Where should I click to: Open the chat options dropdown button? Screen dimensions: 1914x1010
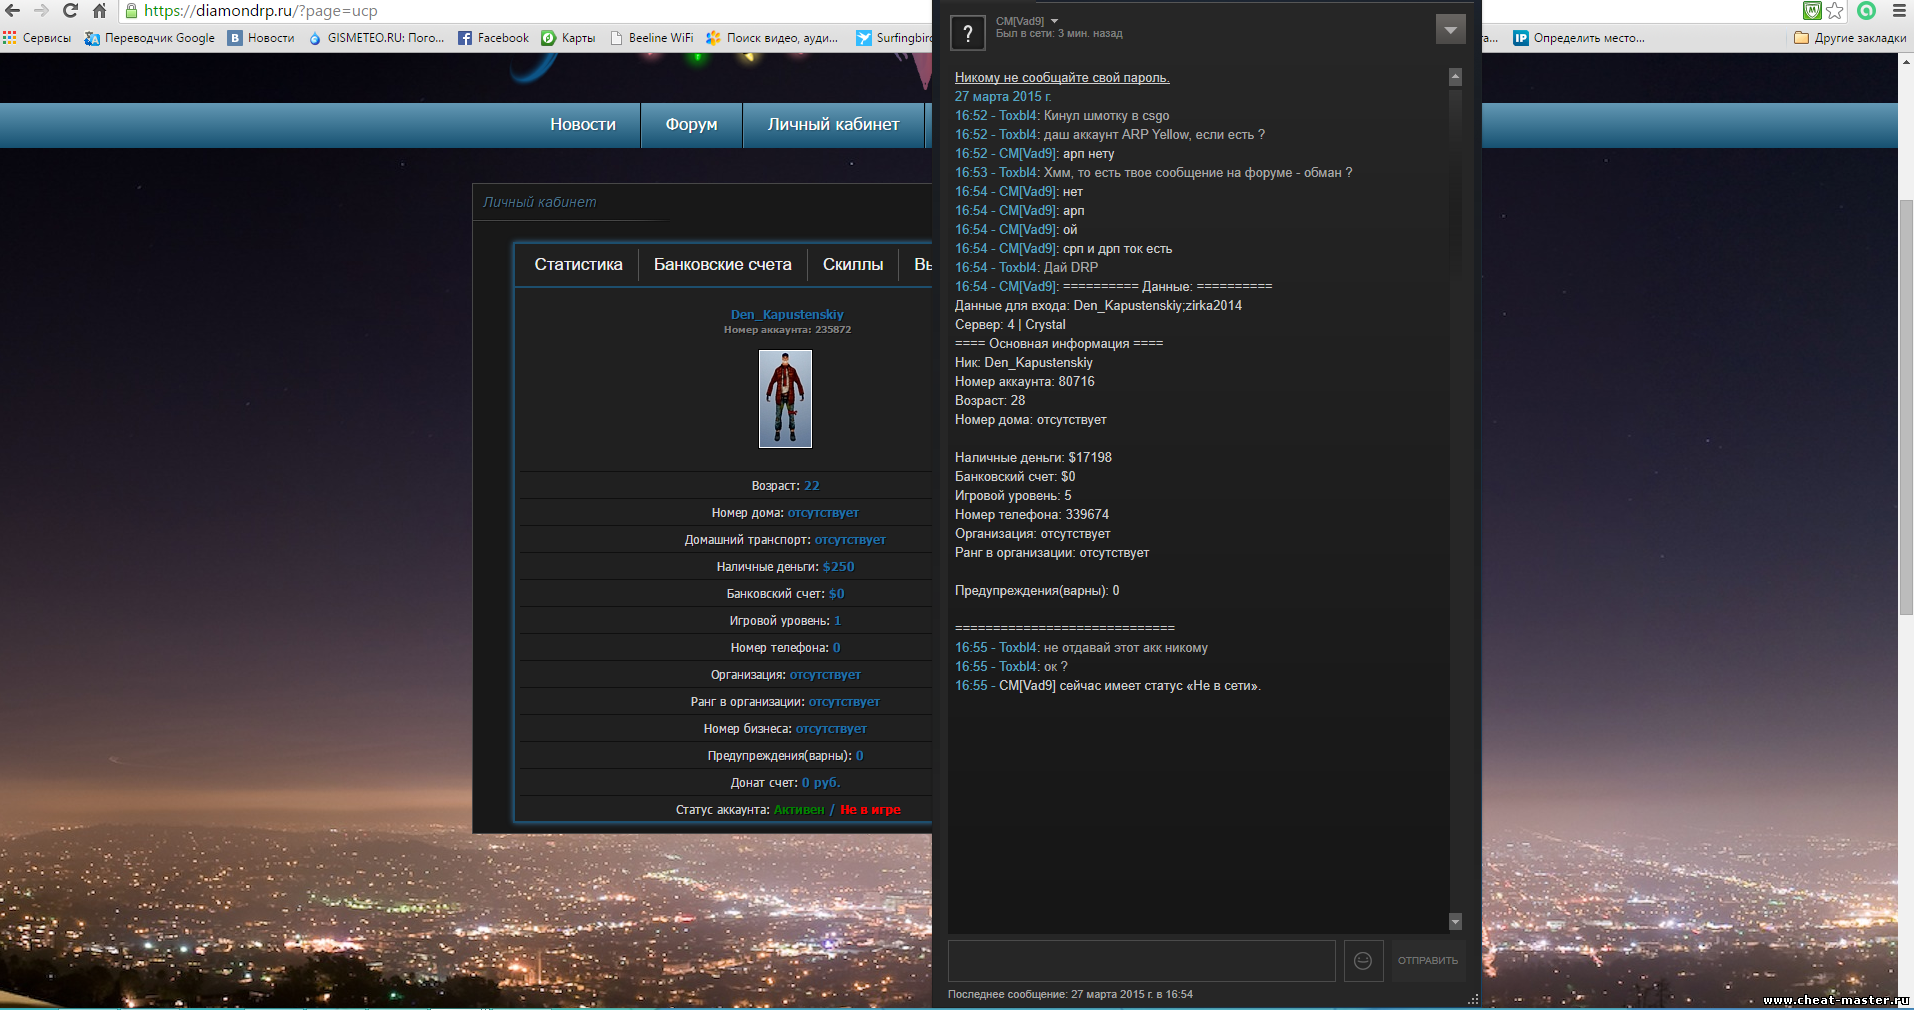(1450, 30)
